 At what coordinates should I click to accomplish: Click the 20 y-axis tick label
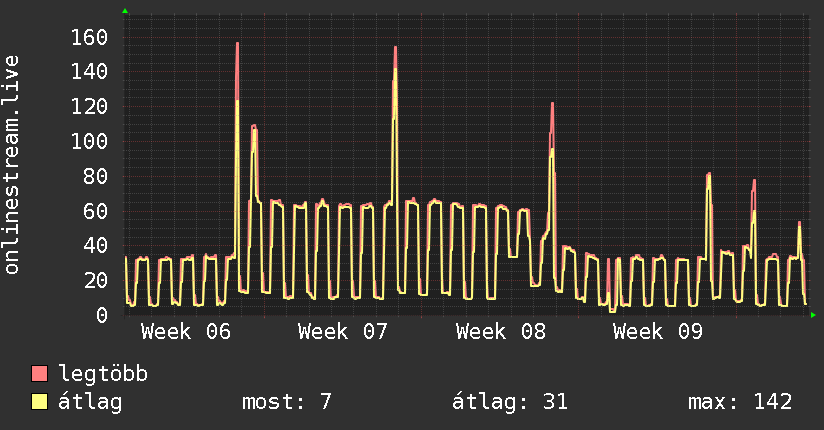tap(96, 280)
